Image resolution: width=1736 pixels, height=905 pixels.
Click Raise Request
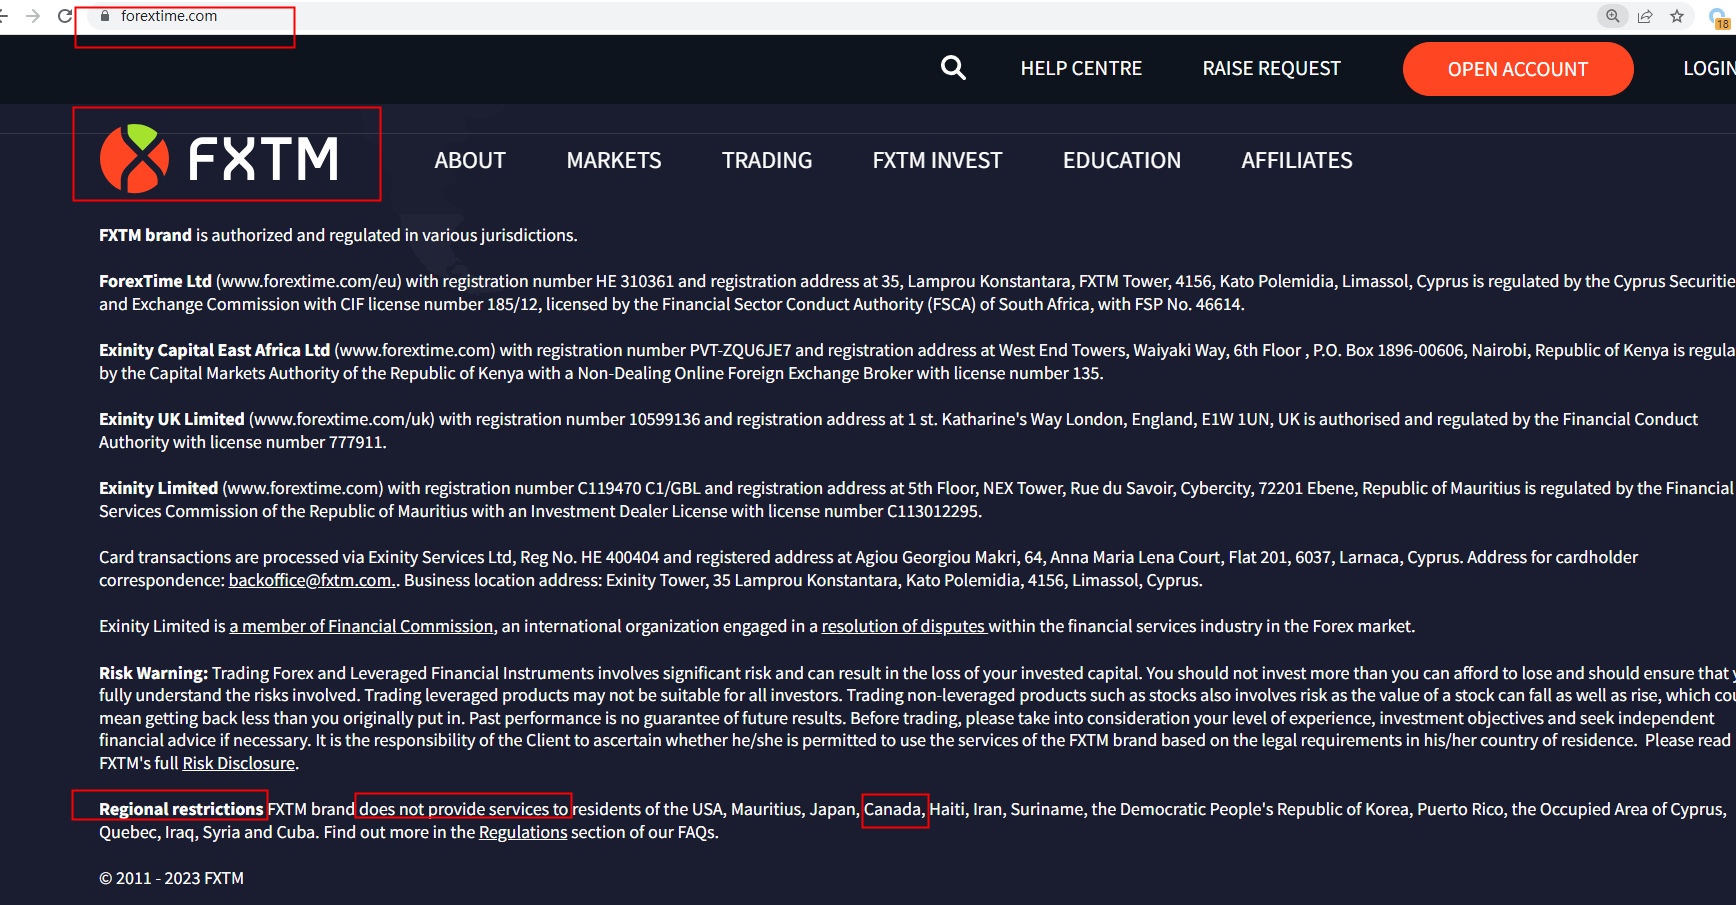click(1271, 69)
